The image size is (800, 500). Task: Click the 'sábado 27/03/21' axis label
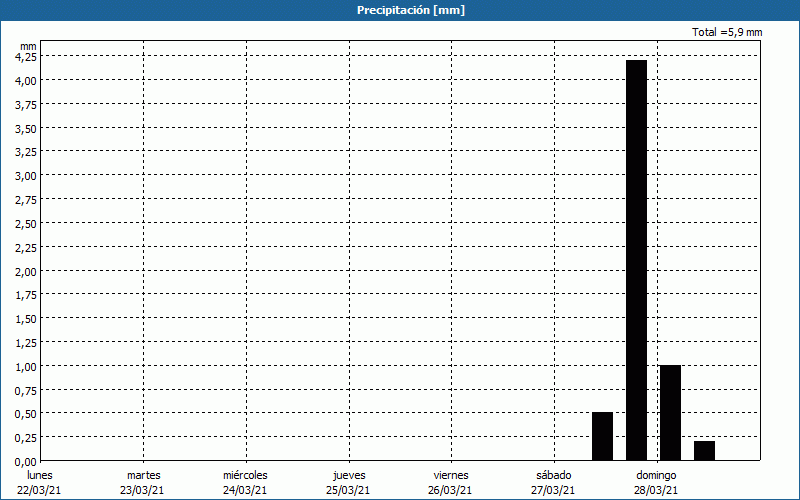pyautogui.click(x=553, y=483)
